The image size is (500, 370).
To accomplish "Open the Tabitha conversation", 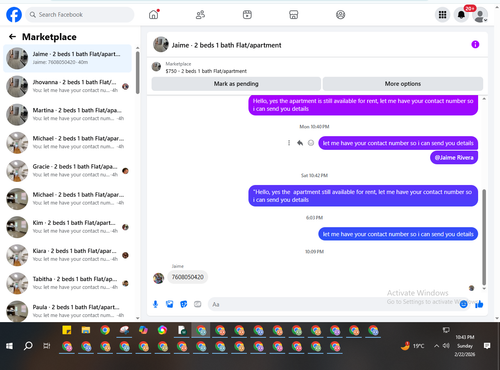I will tap(68, 283).
